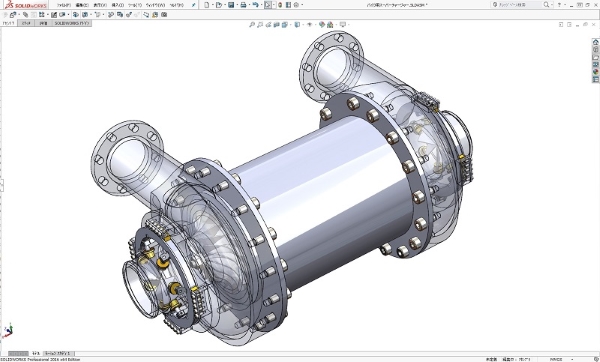Open the Home icon in the right task pane

coord(595,42)
